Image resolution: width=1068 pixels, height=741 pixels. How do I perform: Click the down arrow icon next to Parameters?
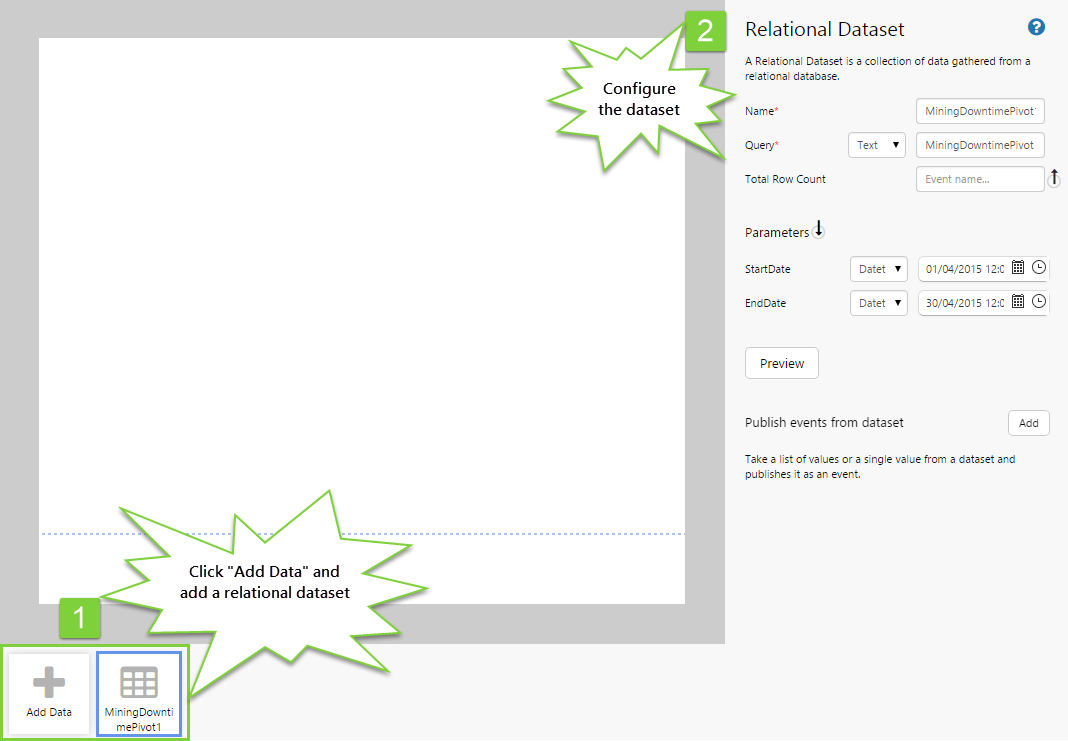[x=819, y=230]
